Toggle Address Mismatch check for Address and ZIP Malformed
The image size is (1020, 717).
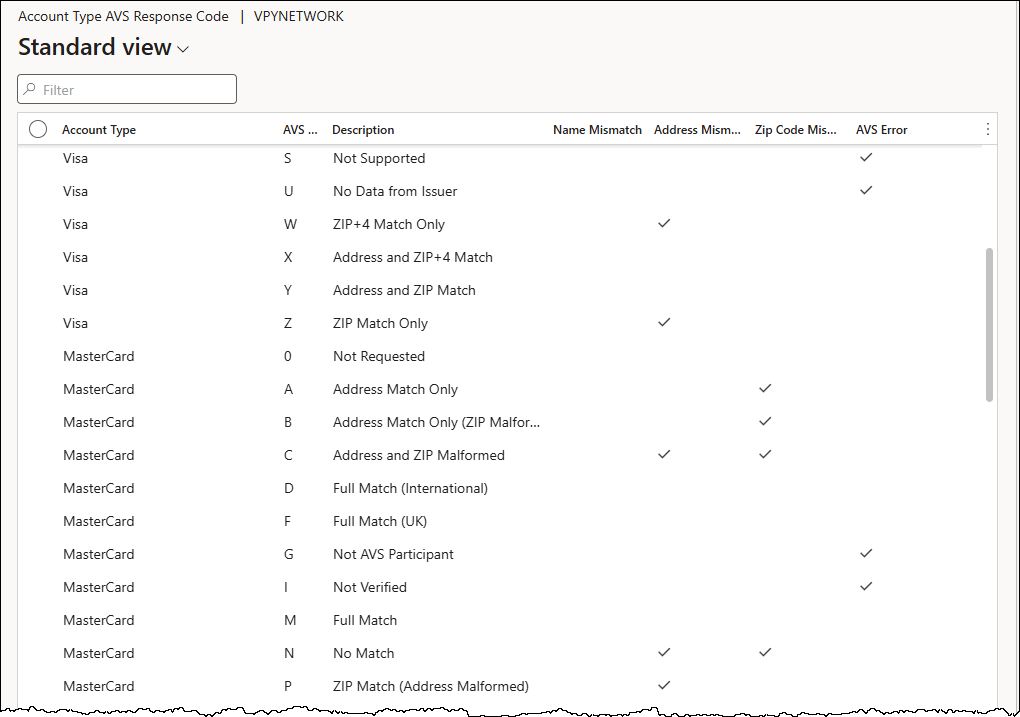pos(664,454)
